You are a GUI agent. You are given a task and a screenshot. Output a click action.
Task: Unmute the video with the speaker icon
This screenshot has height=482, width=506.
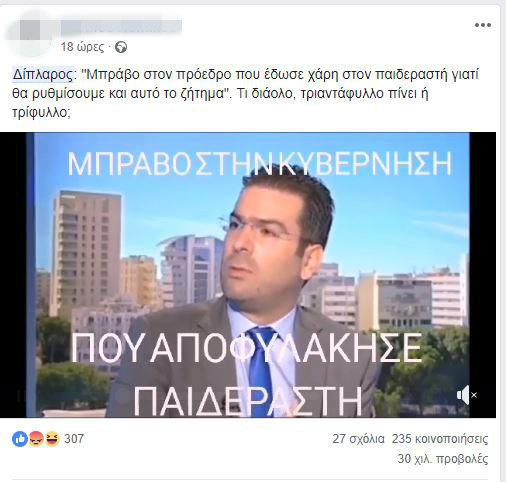pyautogui.click(x=466, y=395)
